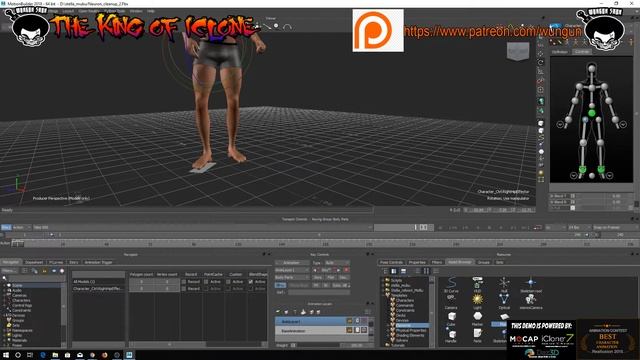Select Templates folder in Asset Browser tree

[399, 296]
